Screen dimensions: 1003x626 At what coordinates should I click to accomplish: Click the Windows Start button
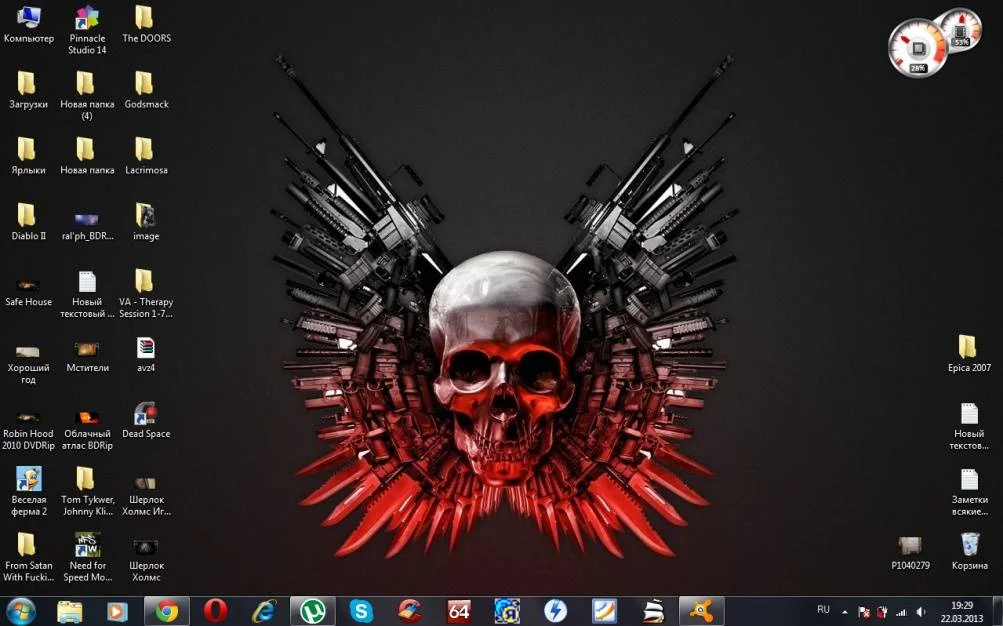(20, 611)
